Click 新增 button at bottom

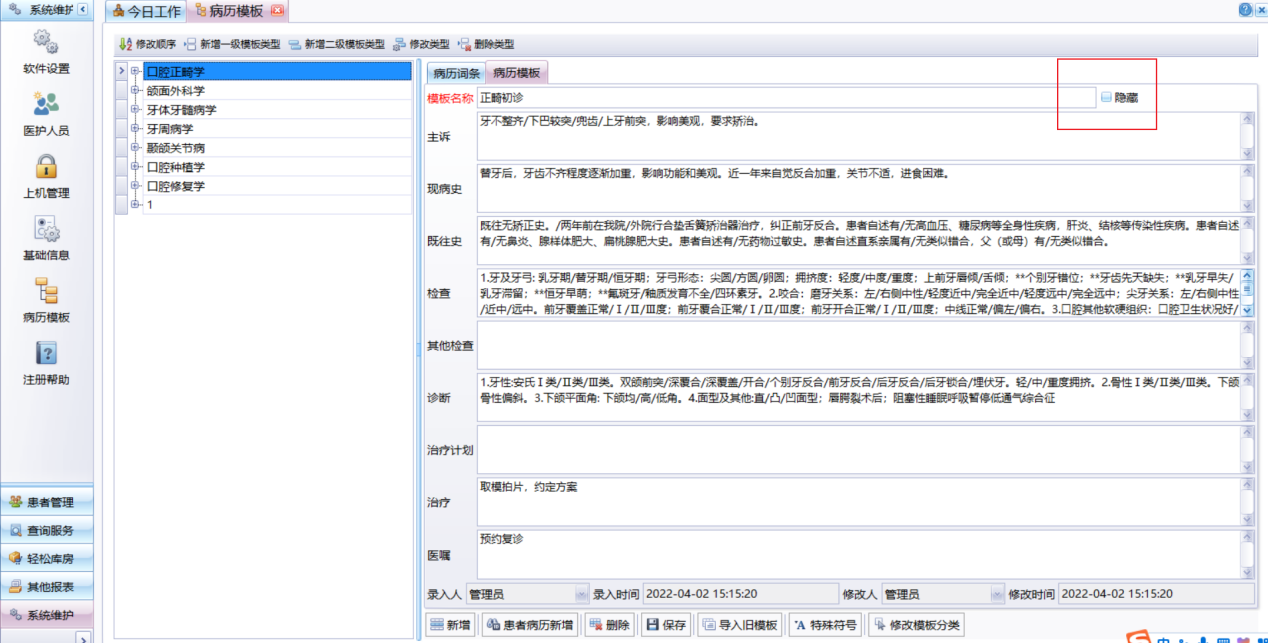tap(450, 625)
